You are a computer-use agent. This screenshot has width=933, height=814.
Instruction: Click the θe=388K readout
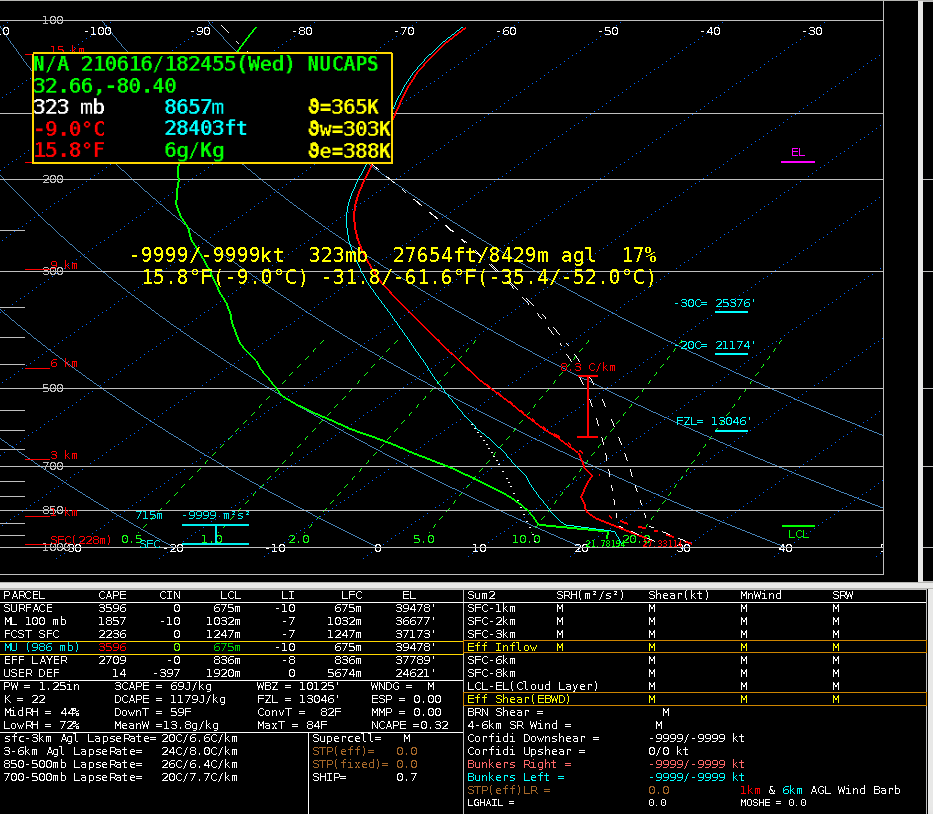pos(349,151)
